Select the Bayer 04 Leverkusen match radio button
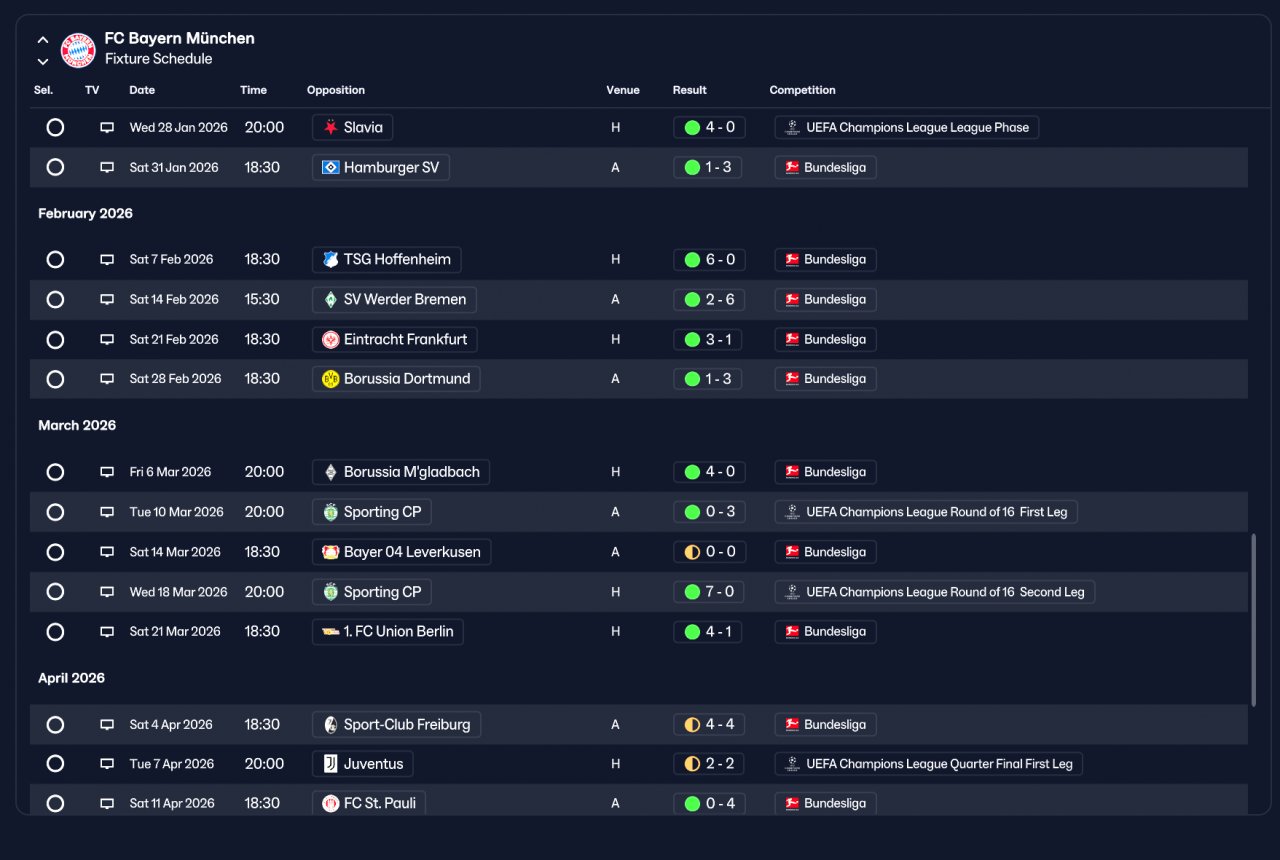 [55, 552]
